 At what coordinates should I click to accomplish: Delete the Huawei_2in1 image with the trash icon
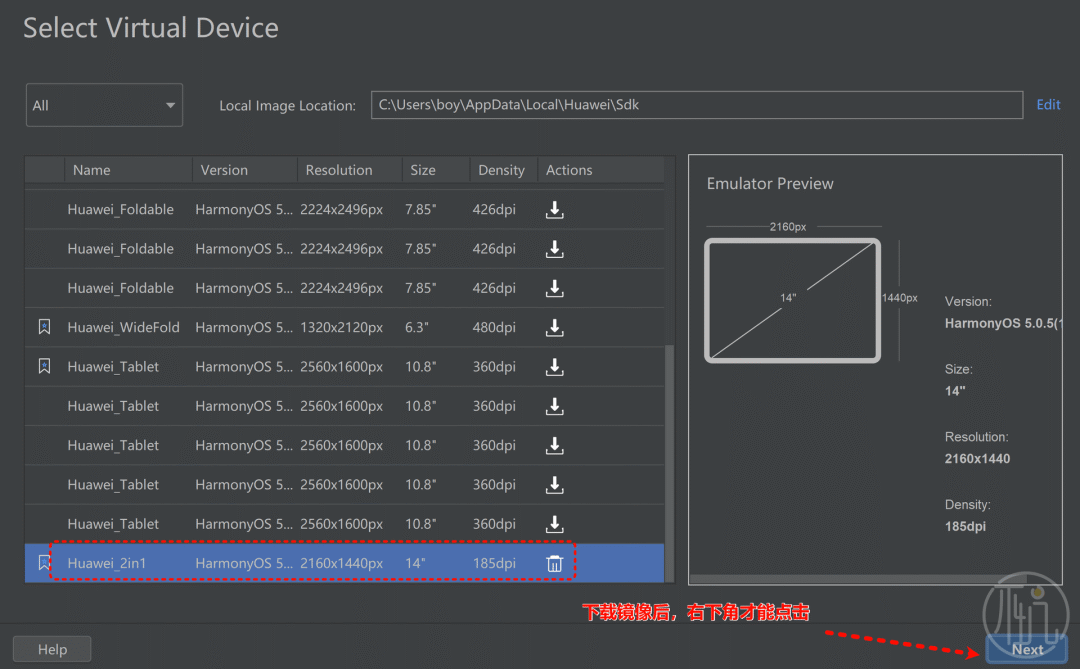click(554, 564)
